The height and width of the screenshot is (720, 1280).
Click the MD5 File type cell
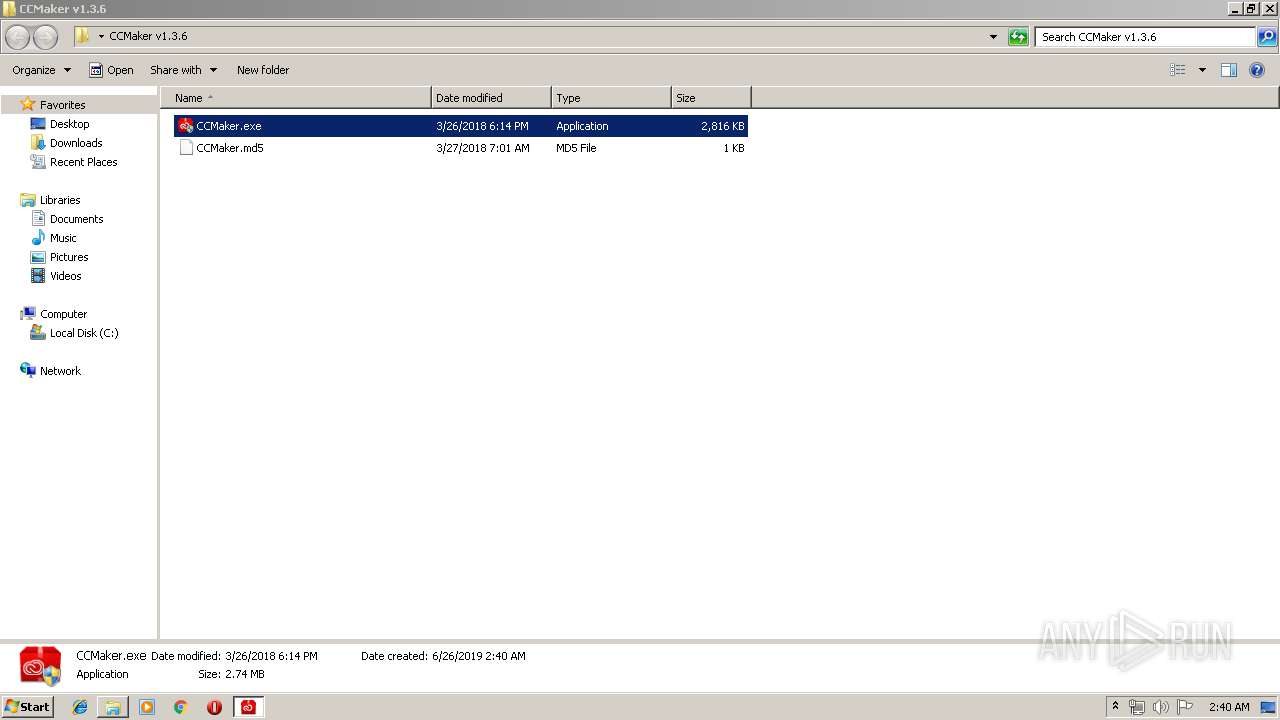point(576,148)
